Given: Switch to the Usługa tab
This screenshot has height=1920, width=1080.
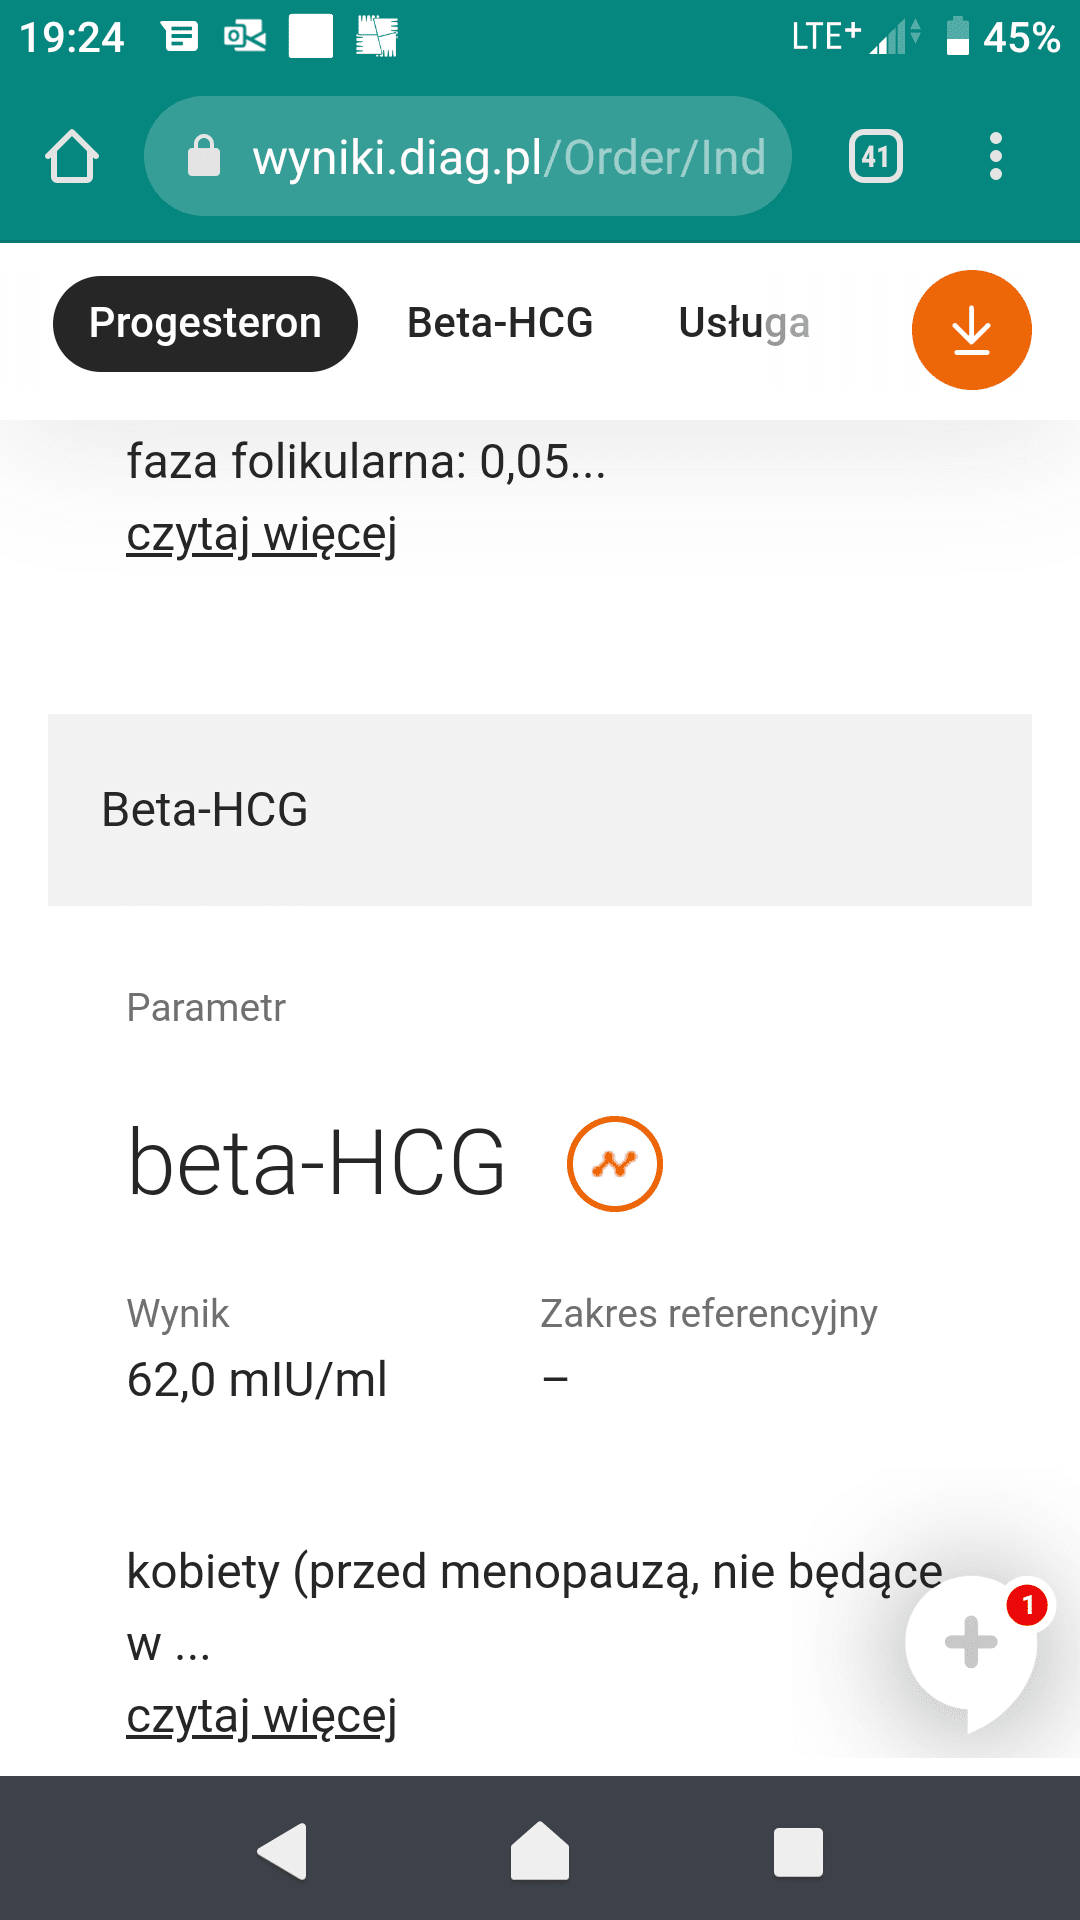Looking at the screenshot, I should [744, 324].
